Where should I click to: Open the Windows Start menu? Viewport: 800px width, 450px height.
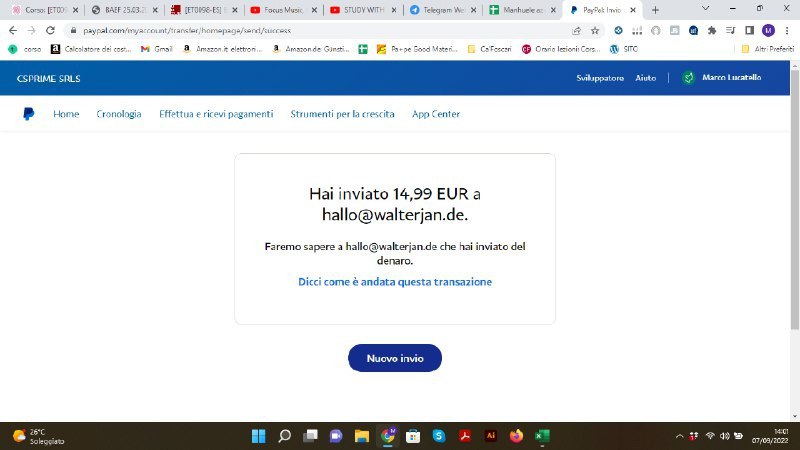(259, 436)
